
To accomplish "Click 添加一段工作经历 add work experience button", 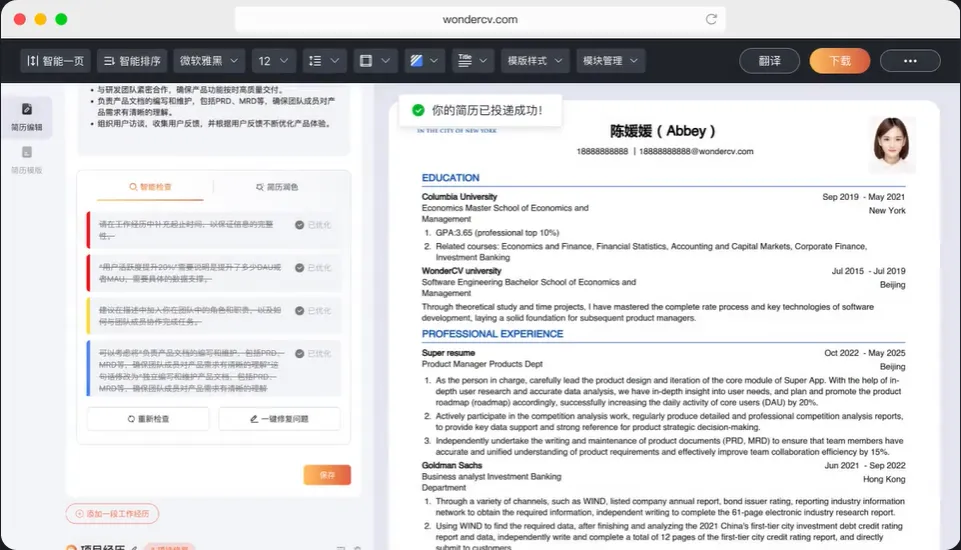I will point(112,514).
